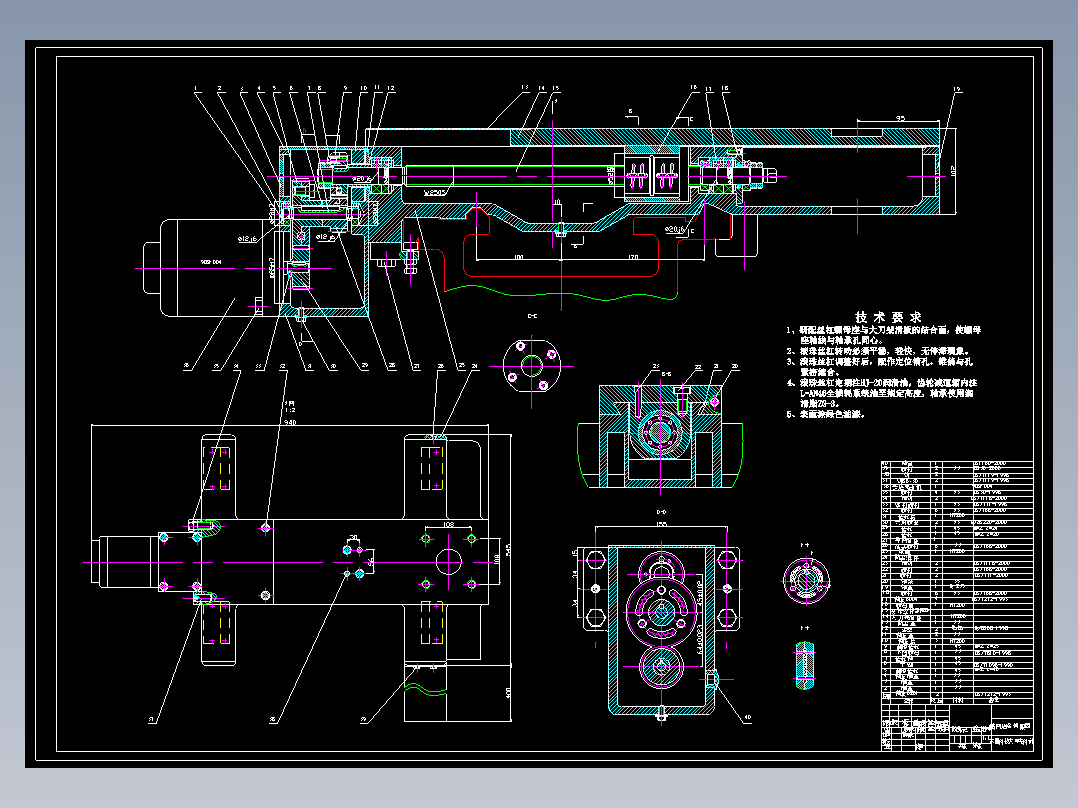
Task: Click the circular four-hole flange view
Action: click(531, 364)
